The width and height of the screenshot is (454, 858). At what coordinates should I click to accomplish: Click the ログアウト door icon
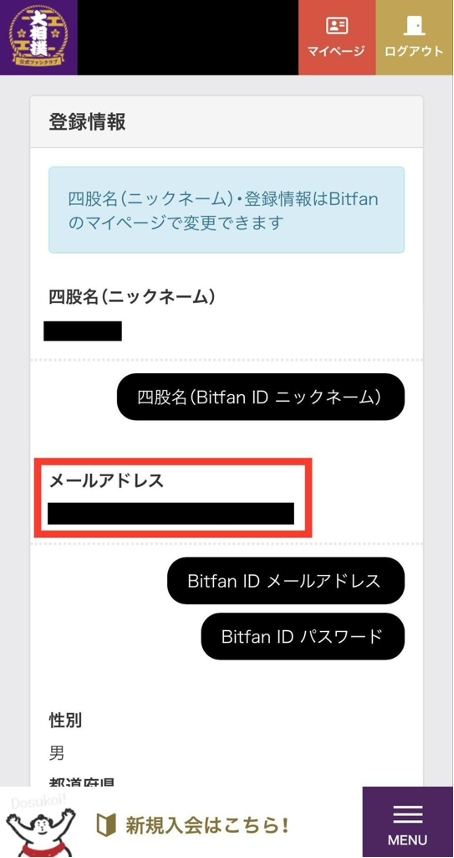click(x=414, y=26)
